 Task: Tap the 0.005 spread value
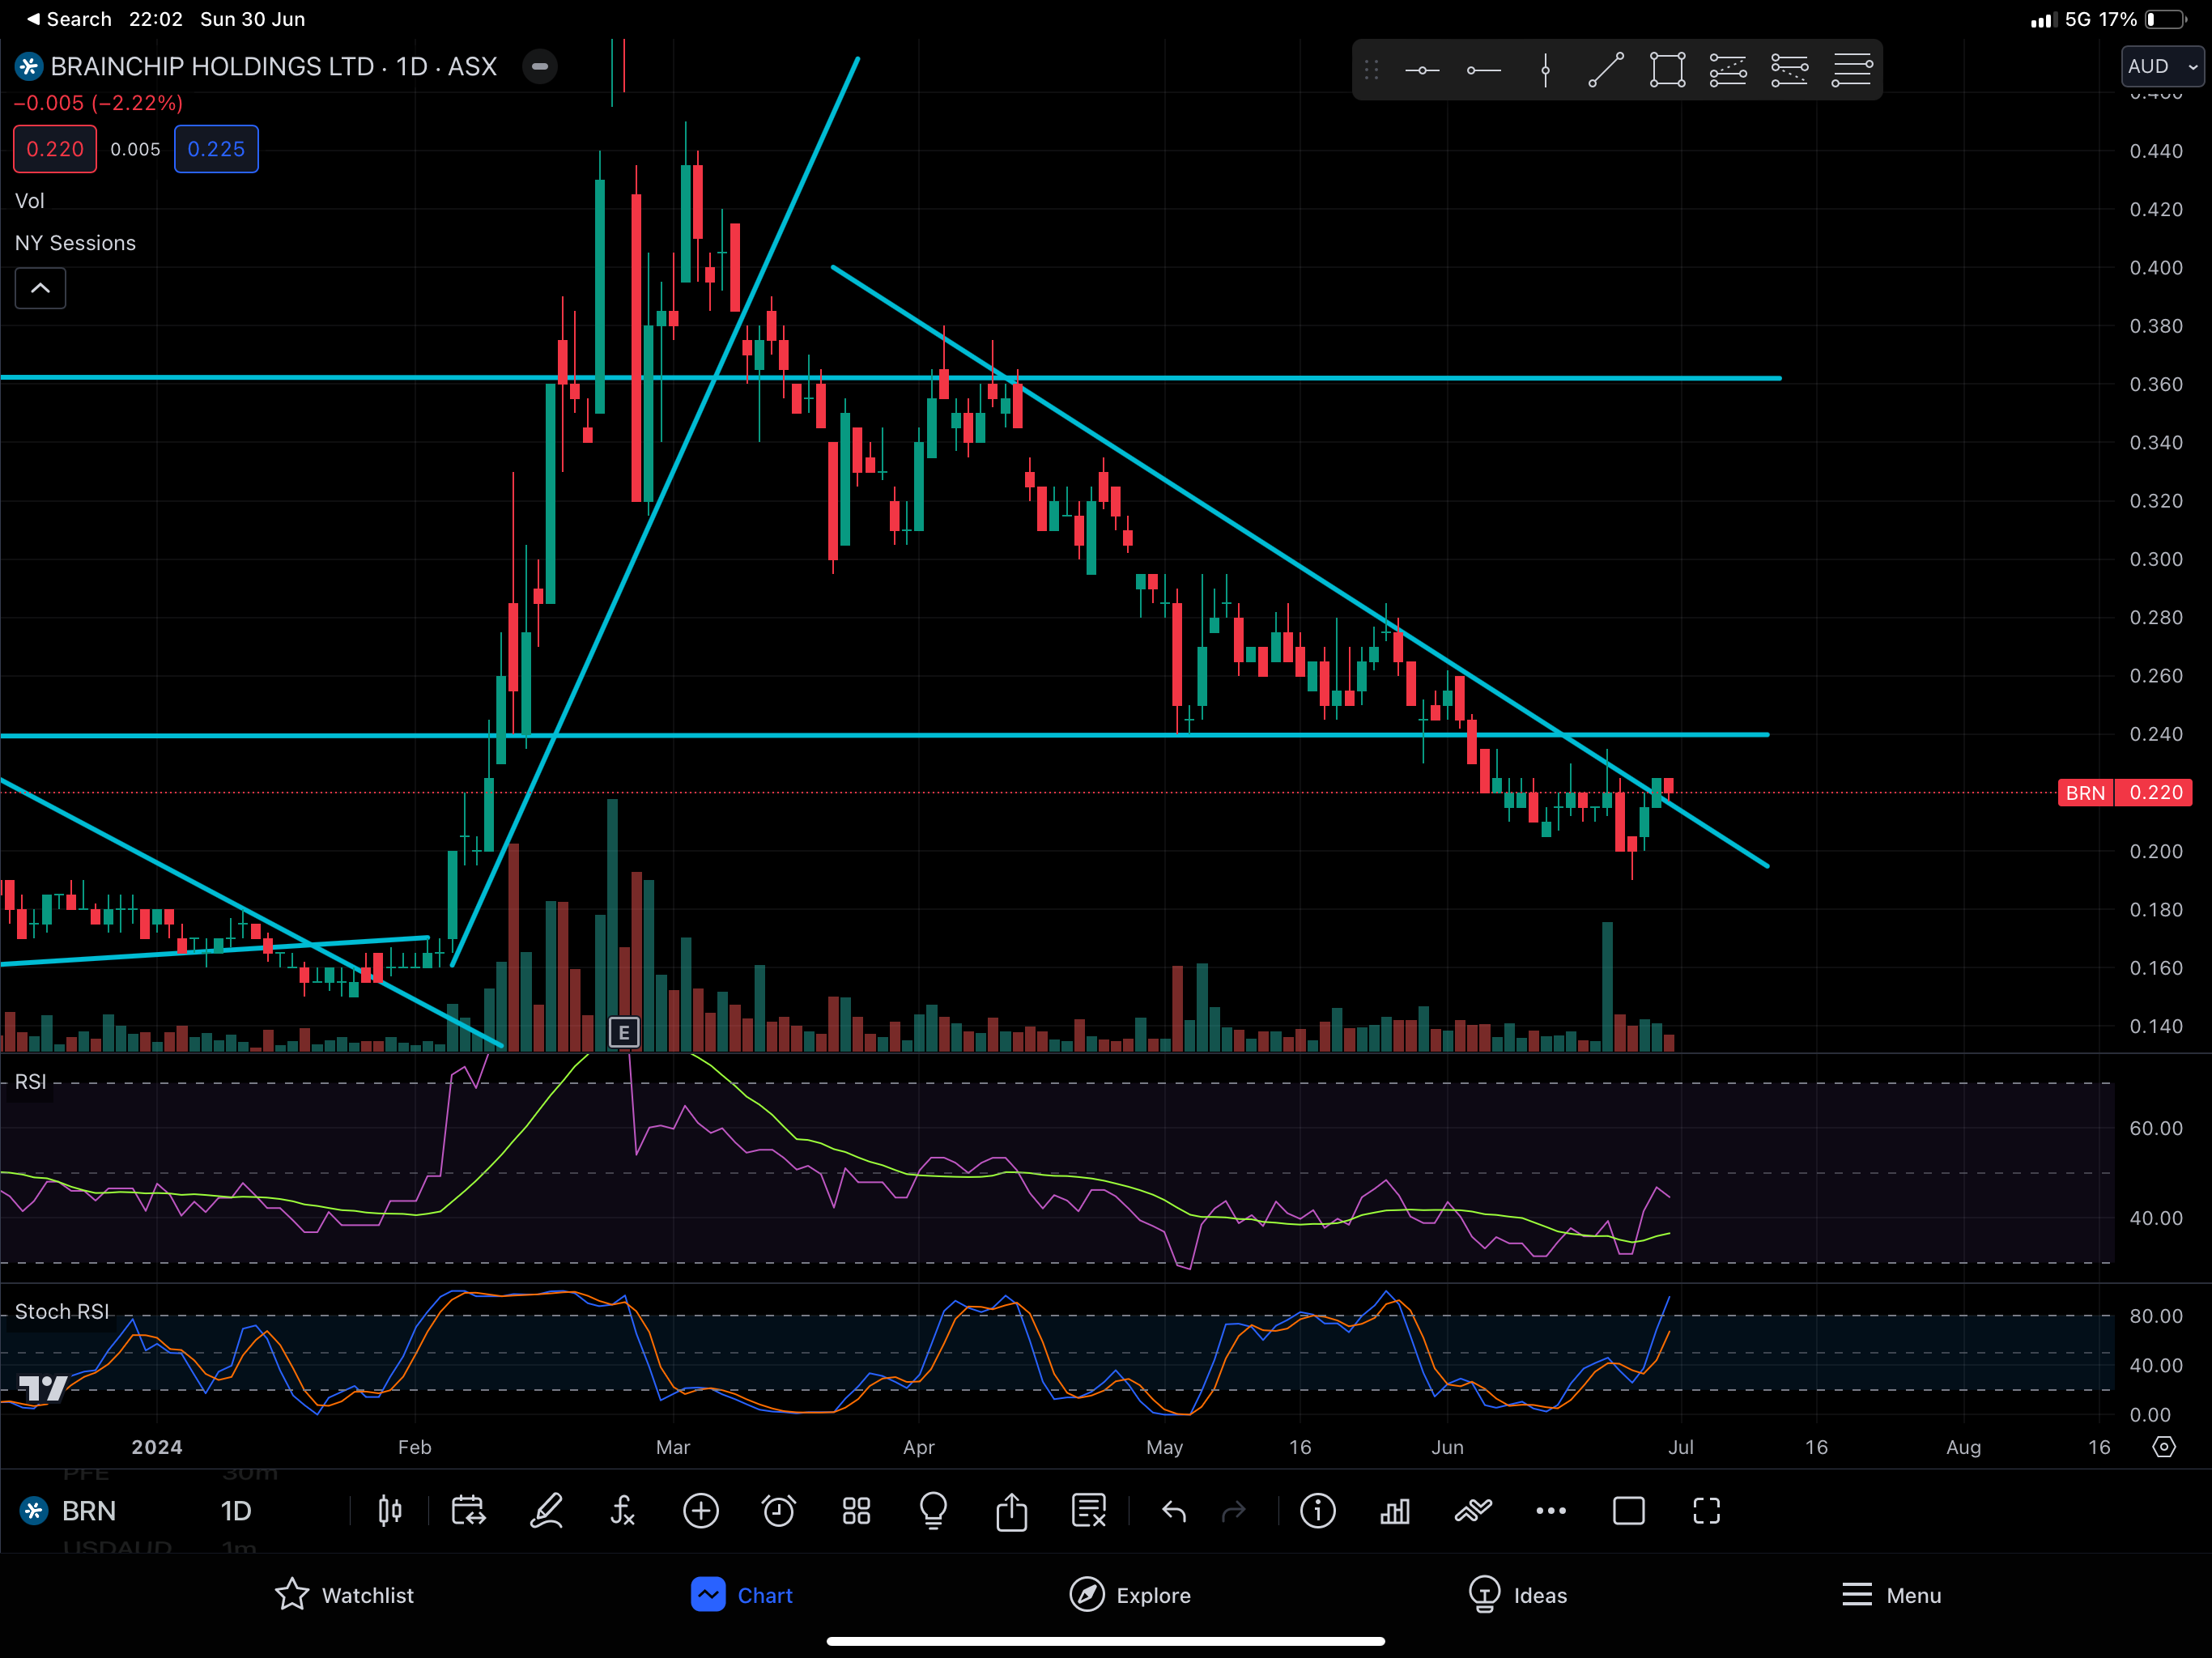coord(135,149)
